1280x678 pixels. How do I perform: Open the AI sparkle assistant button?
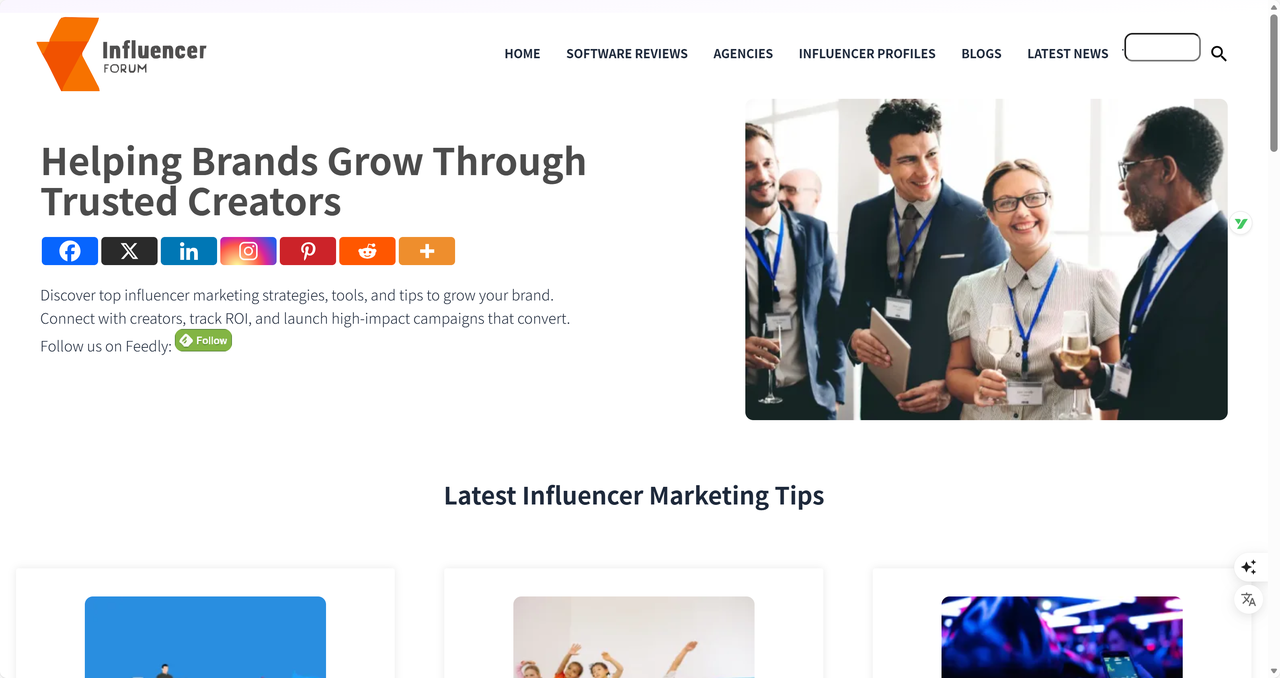(1248, 567)
